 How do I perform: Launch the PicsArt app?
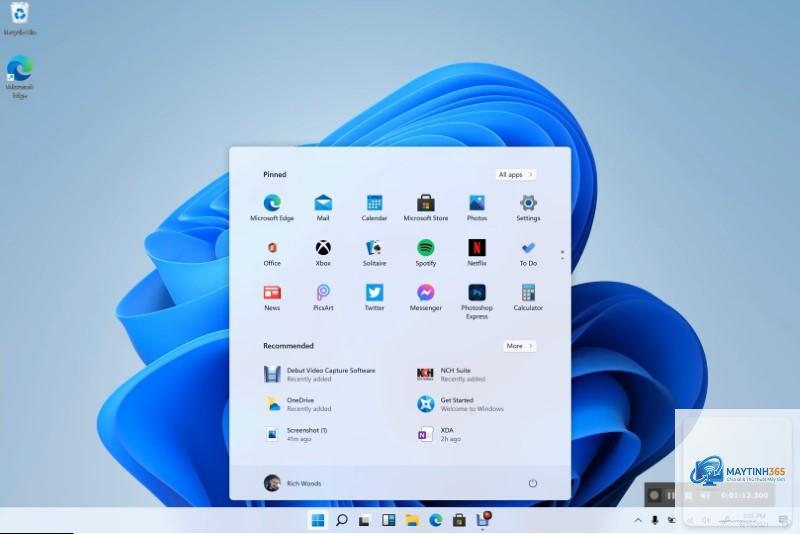click(x=323, y=298)
